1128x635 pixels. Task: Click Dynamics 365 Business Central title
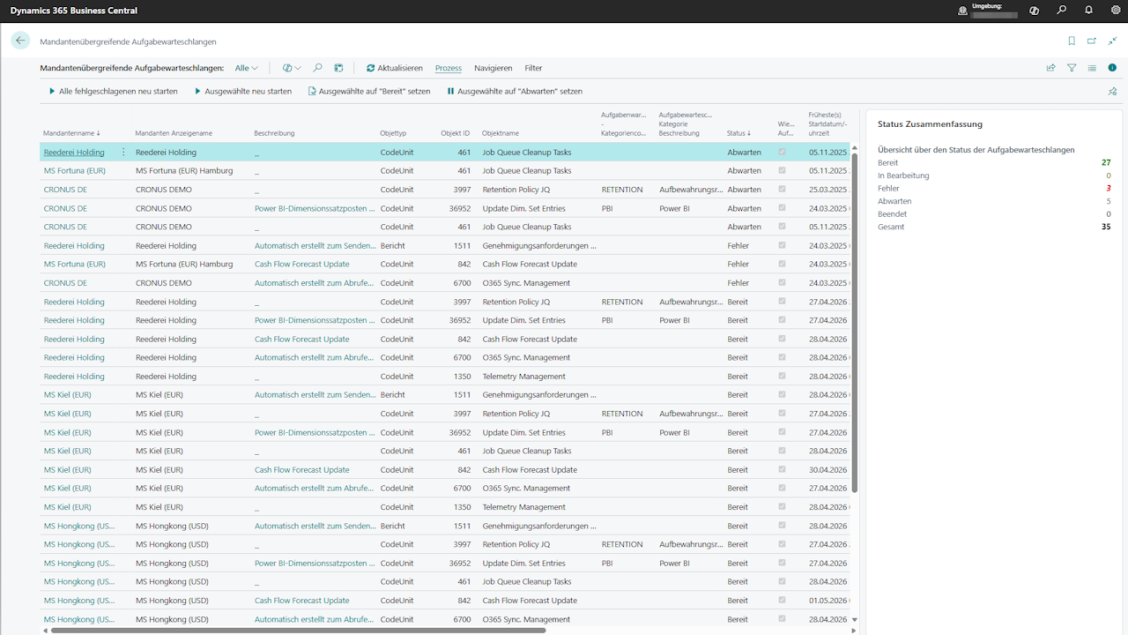click(x=73, y=10)
